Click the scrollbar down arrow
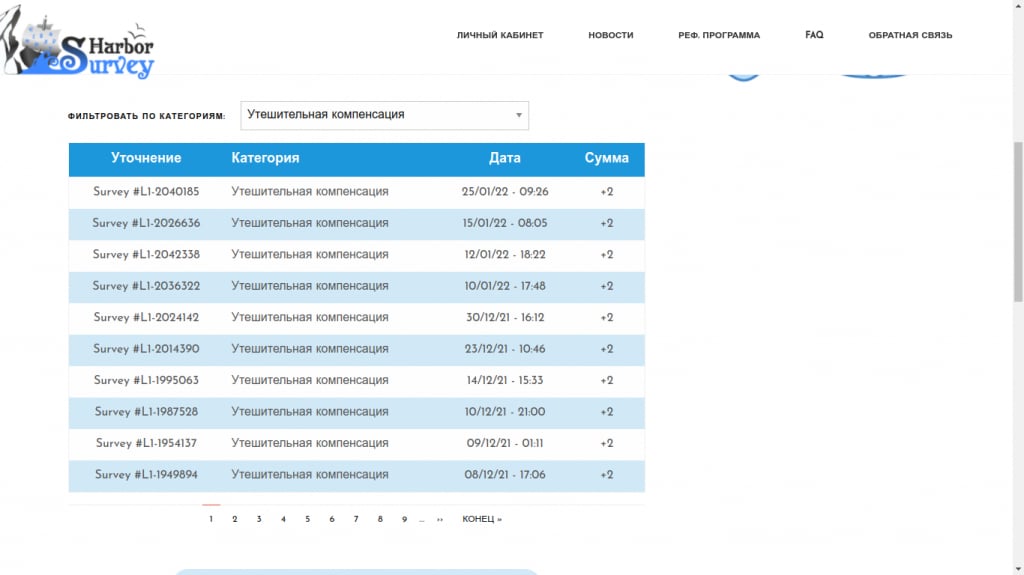1024x575 pixels. click(x=1018, y=570)
